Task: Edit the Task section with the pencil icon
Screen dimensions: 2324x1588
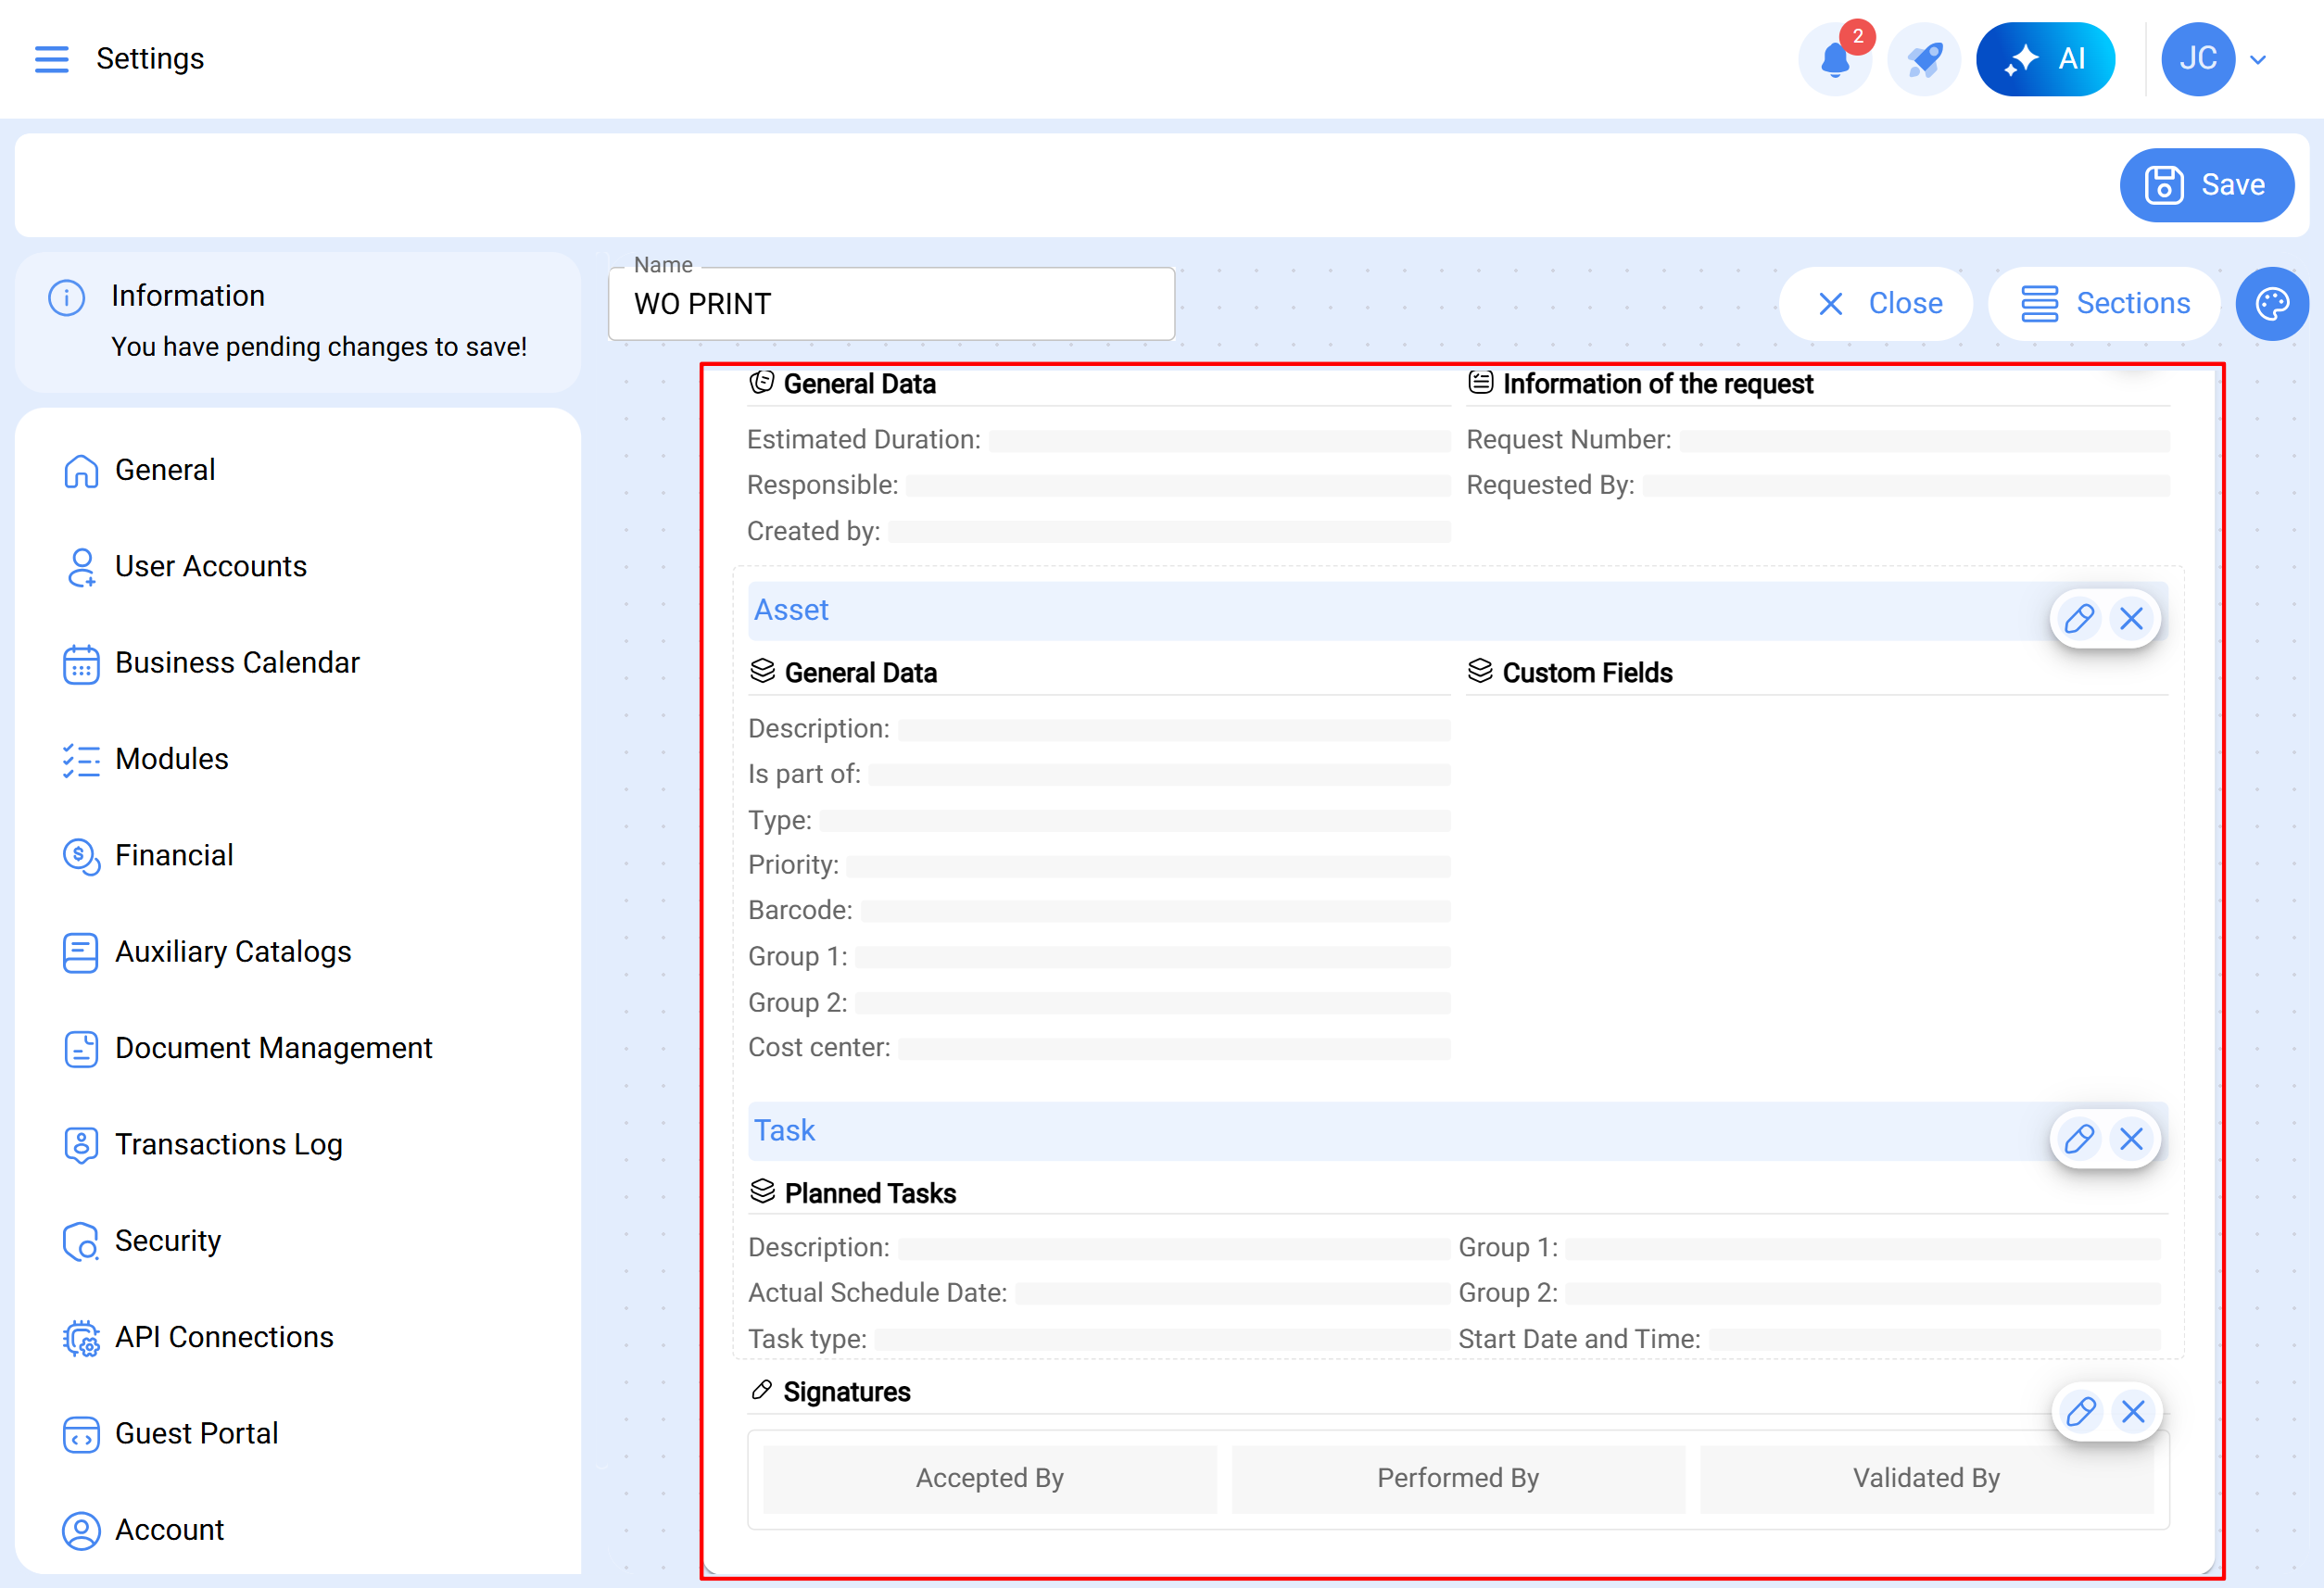Action: 2079,1139
